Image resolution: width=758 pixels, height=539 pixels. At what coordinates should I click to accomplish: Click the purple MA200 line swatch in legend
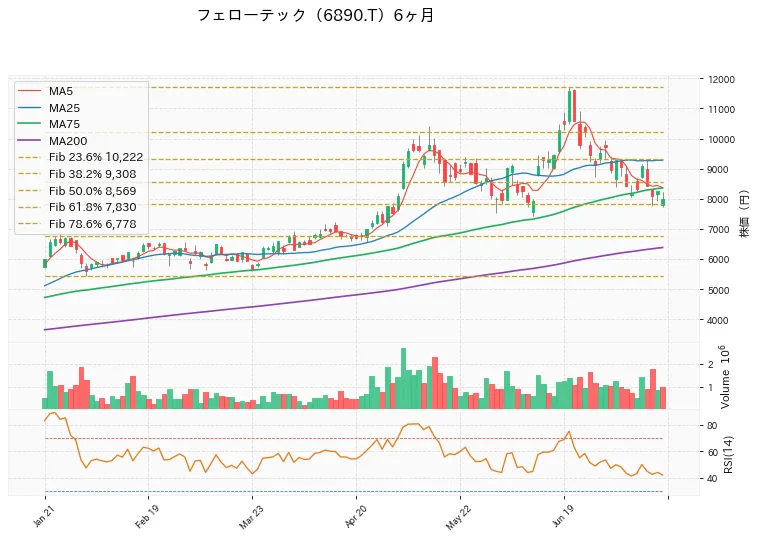tap(29, 141)
